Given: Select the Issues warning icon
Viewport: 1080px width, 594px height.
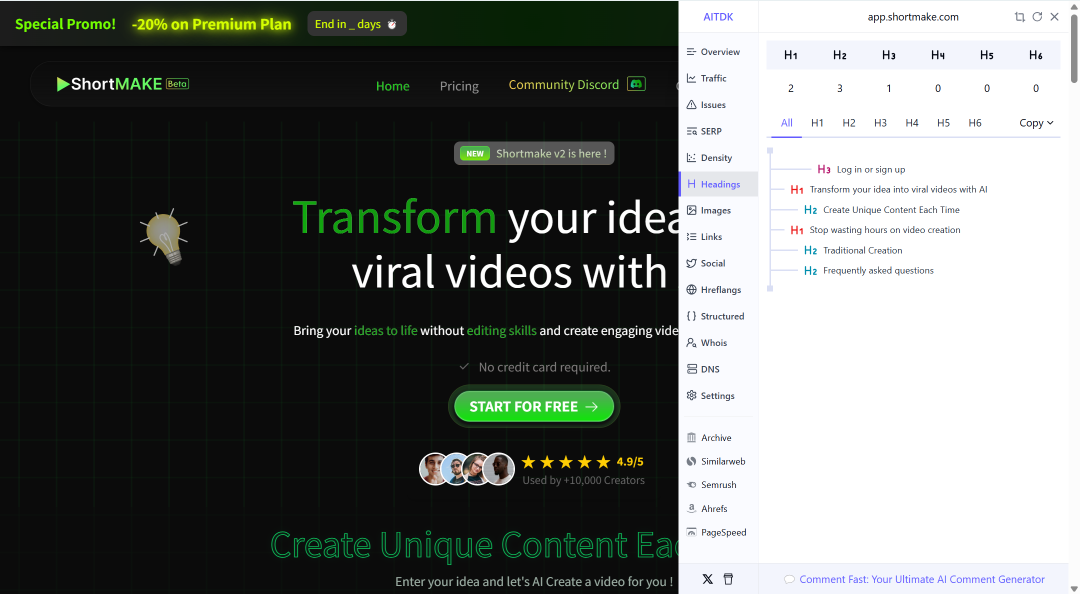Looking at the screenshot, I should (x=692, y=105).
